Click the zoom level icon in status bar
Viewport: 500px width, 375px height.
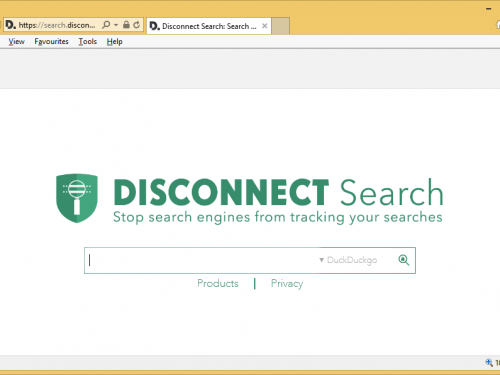(489, 362)
